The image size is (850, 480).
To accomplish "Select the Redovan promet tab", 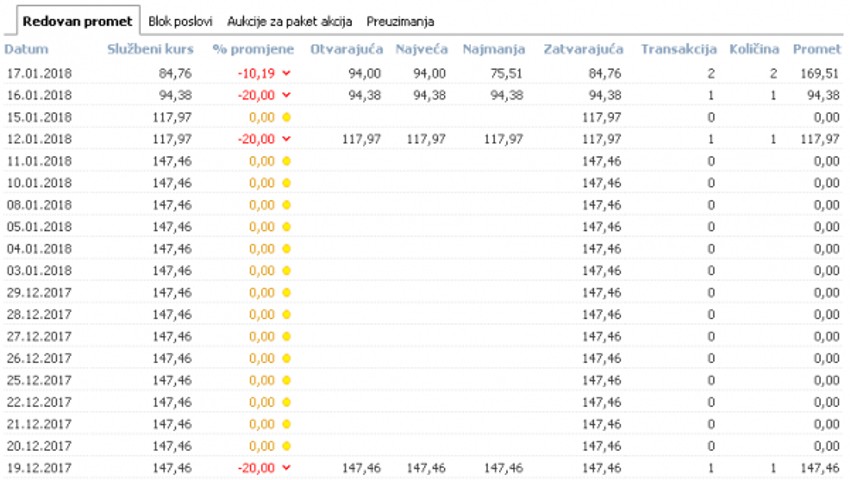I will coord(77,20).
